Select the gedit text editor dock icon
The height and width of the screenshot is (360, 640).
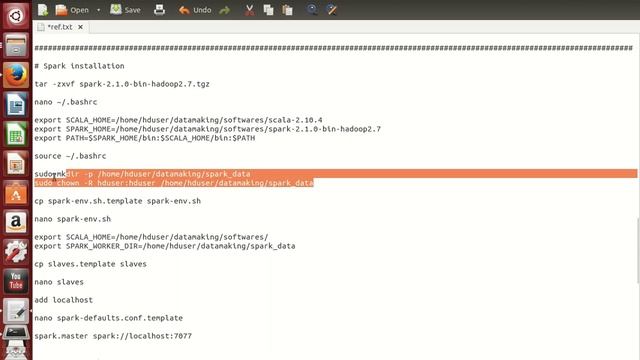16,311
